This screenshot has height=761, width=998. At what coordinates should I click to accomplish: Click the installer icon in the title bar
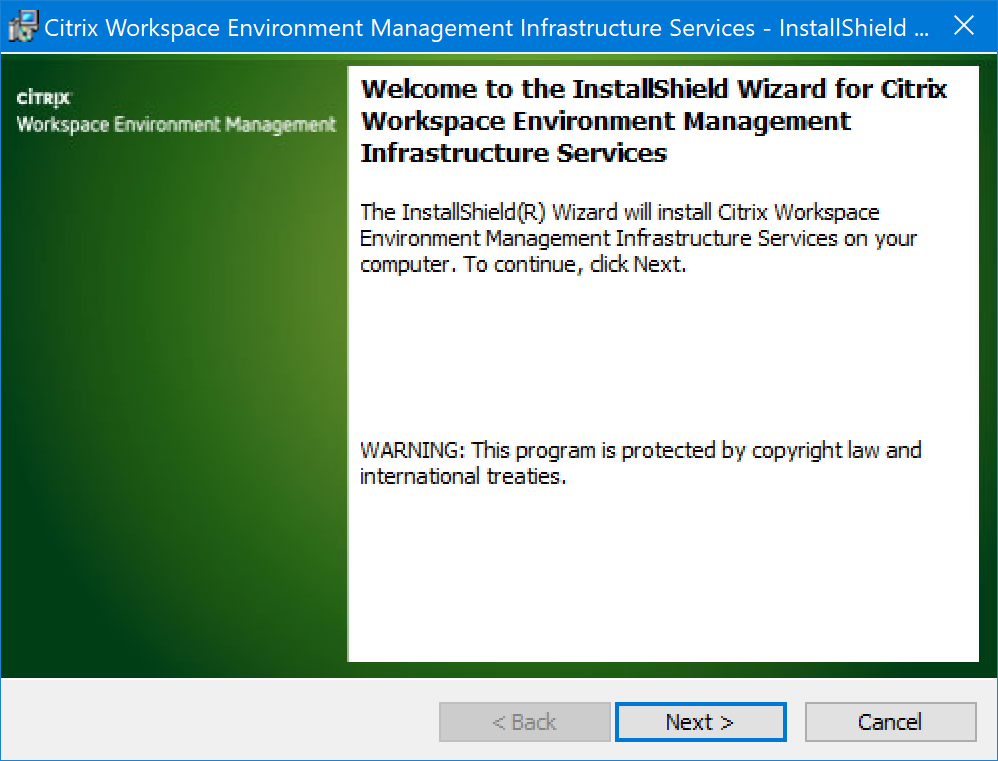pos(23,26)
